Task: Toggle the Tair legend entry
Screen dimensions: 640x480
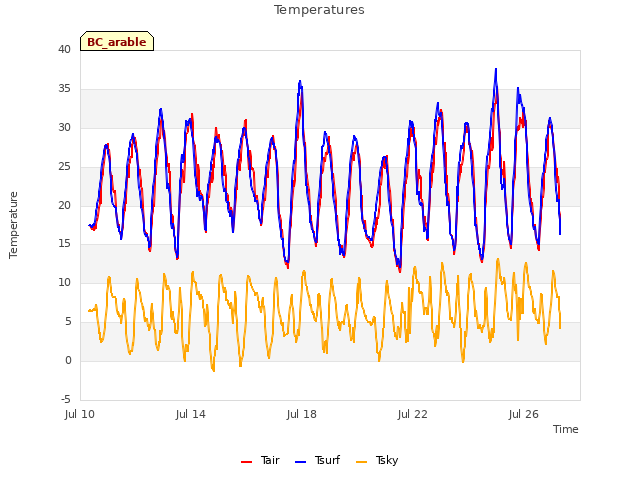Action: [260, 460]
